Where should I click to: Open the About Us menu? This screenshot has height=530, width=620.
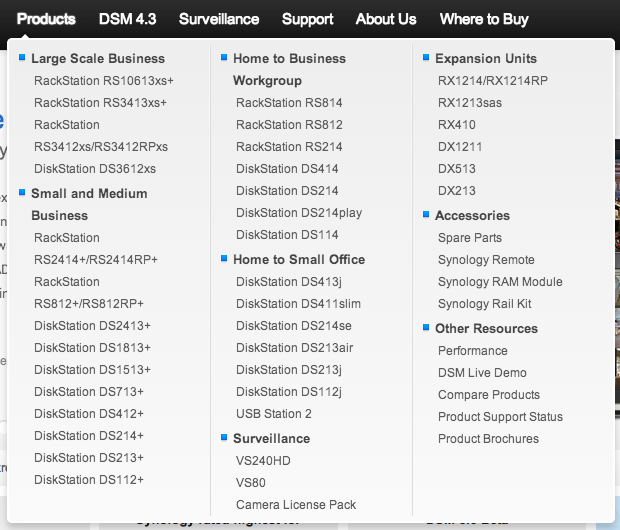(386, 19)
